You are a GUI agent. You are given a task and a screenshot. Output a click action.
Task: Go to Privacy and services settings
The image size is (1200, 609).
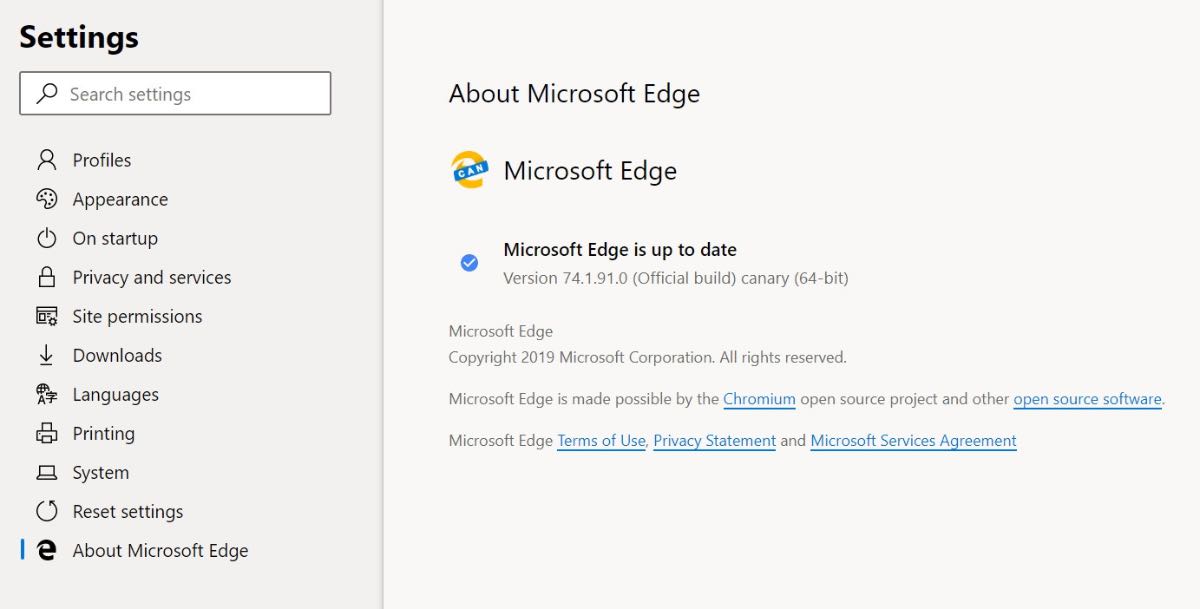click(x=151, y=277)
